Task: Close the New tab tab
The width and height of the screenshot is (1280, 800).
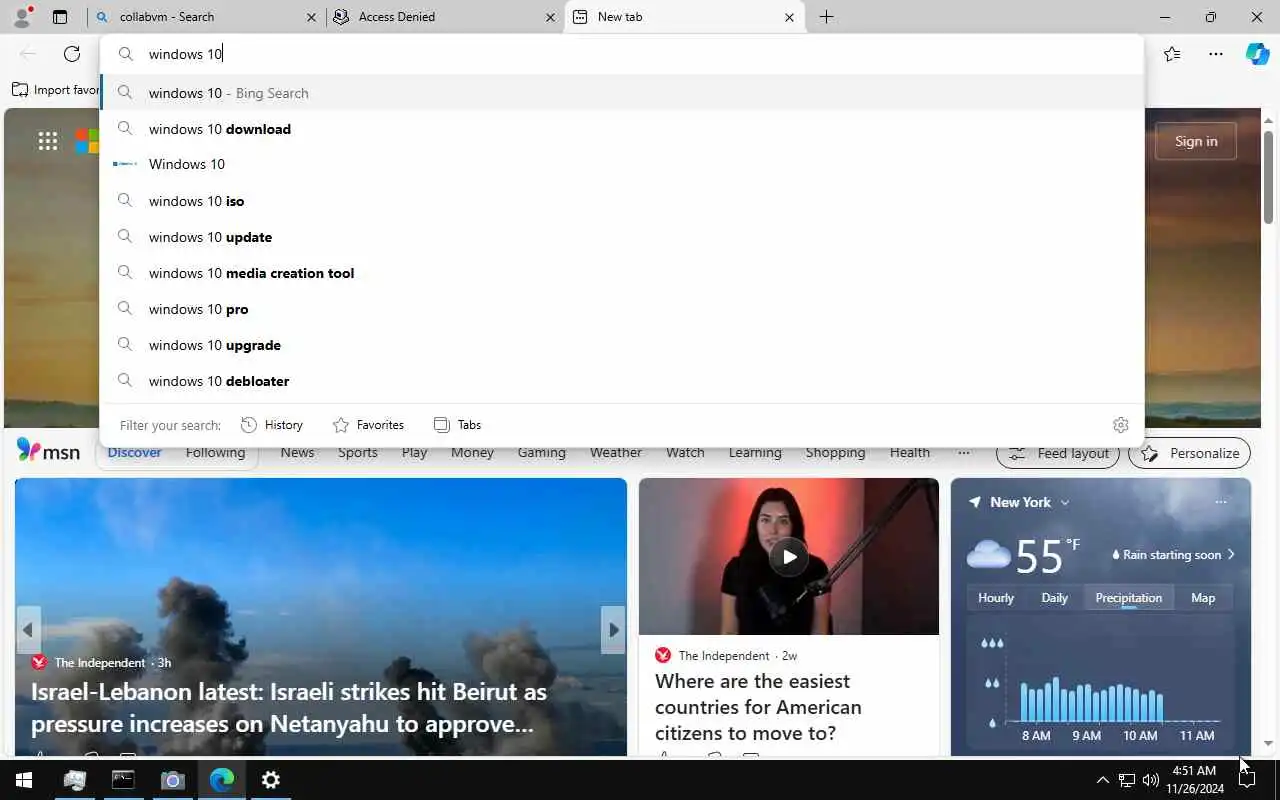Action: 789,17
